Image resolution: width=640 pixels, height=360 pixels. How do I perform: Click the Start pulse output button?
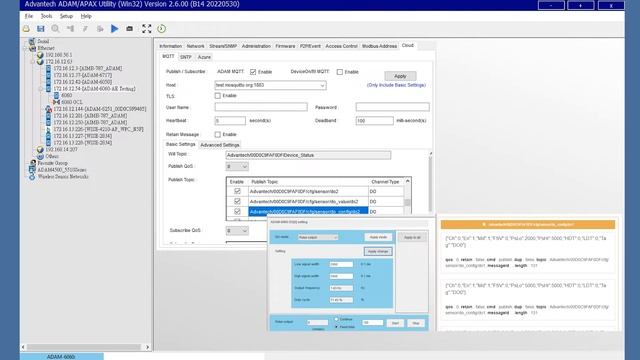point(395,323)
